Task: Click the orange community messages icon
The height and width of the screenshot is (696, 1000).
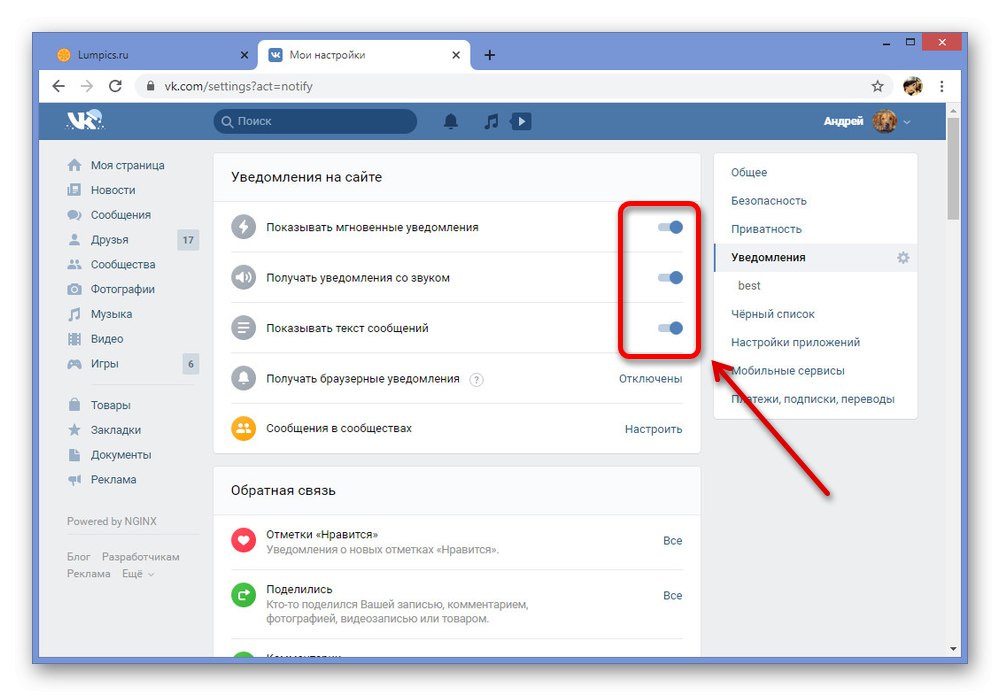Action: point(243,429)
